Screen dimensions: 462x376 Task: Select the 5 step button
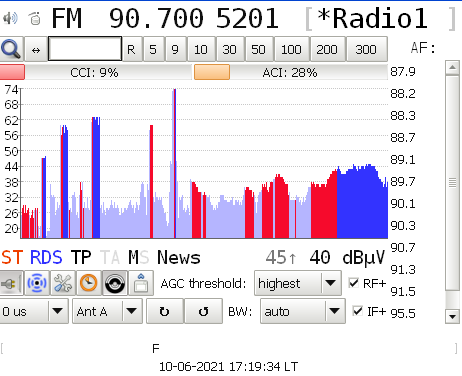click(153, 49)
